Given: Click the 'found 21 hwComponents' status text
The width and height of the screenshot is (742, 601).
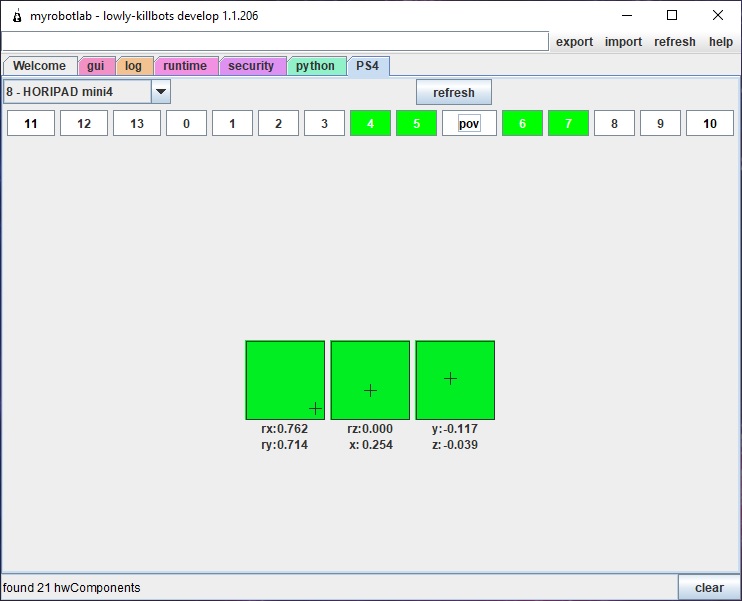Looking at the screenshot, I should click(71, 588).
